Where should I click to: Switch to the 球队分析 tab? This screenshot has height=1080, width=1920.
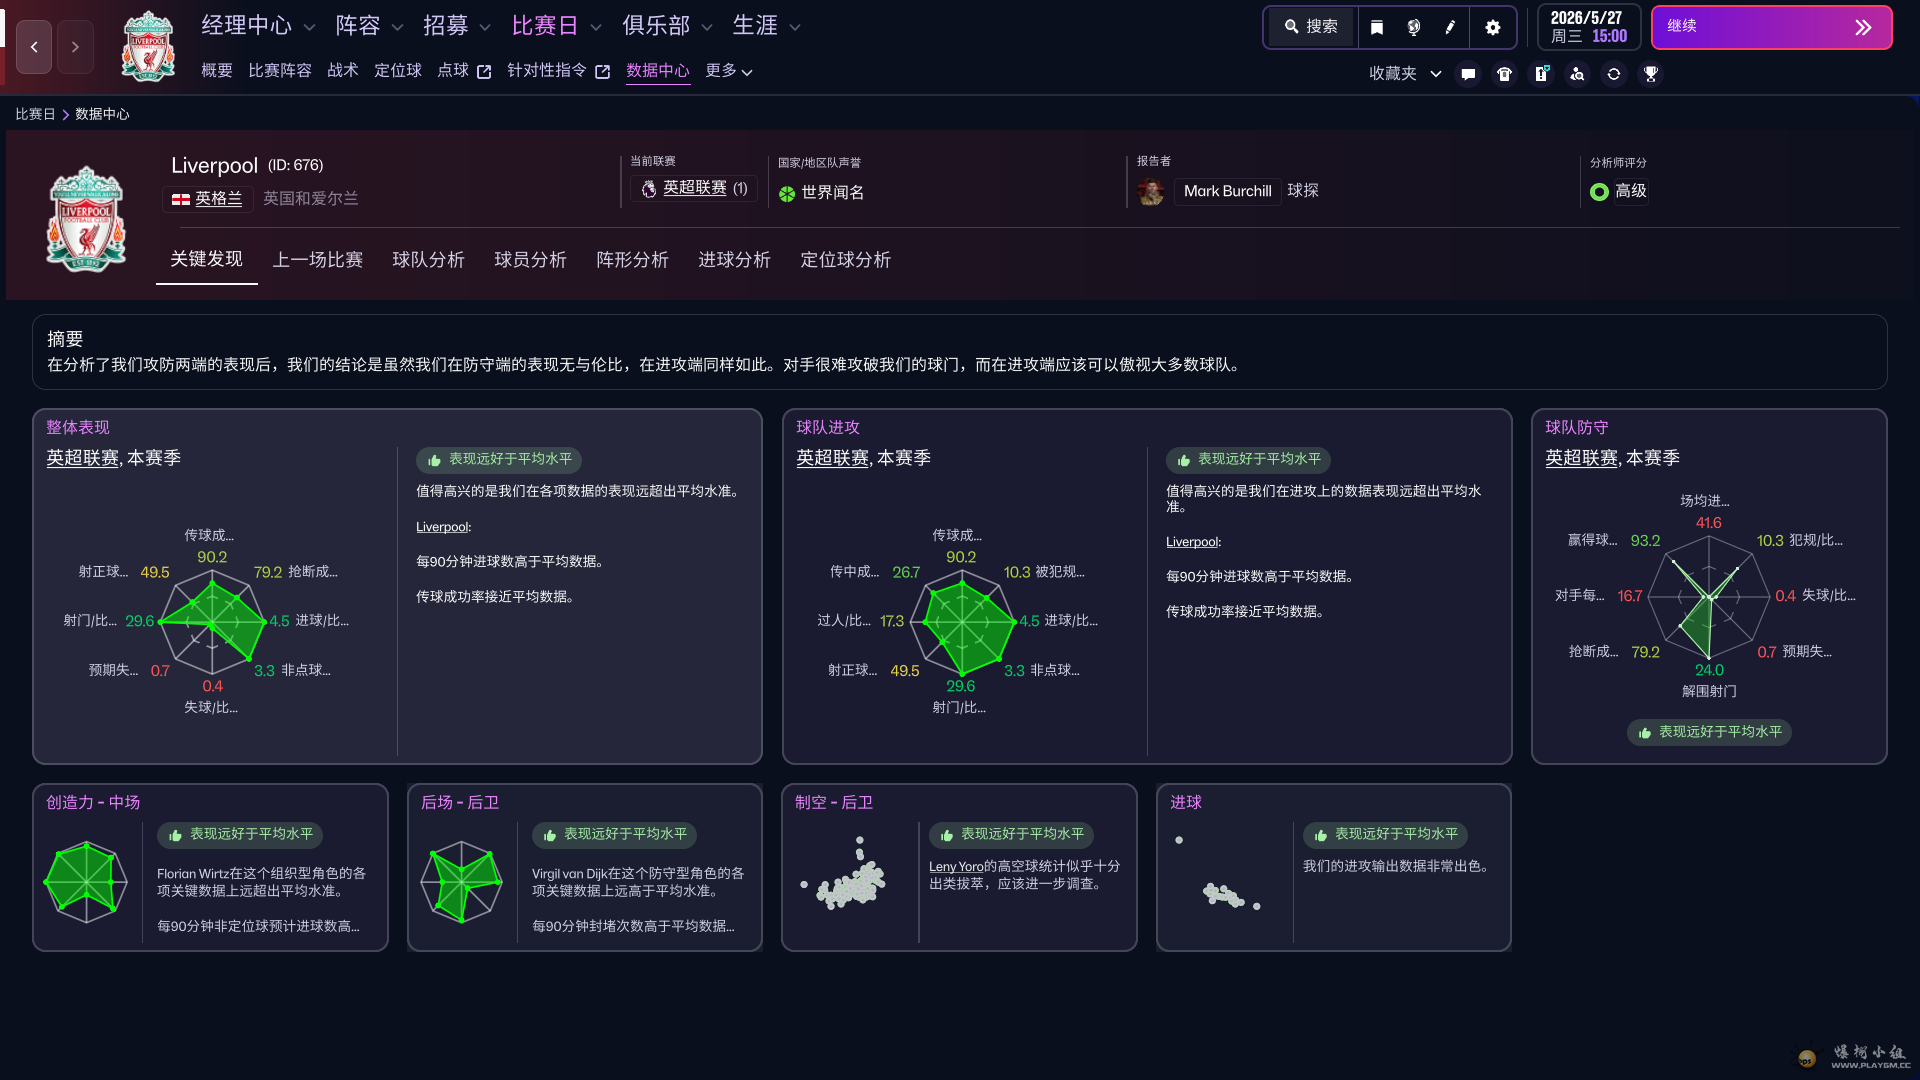click(428, 260)
